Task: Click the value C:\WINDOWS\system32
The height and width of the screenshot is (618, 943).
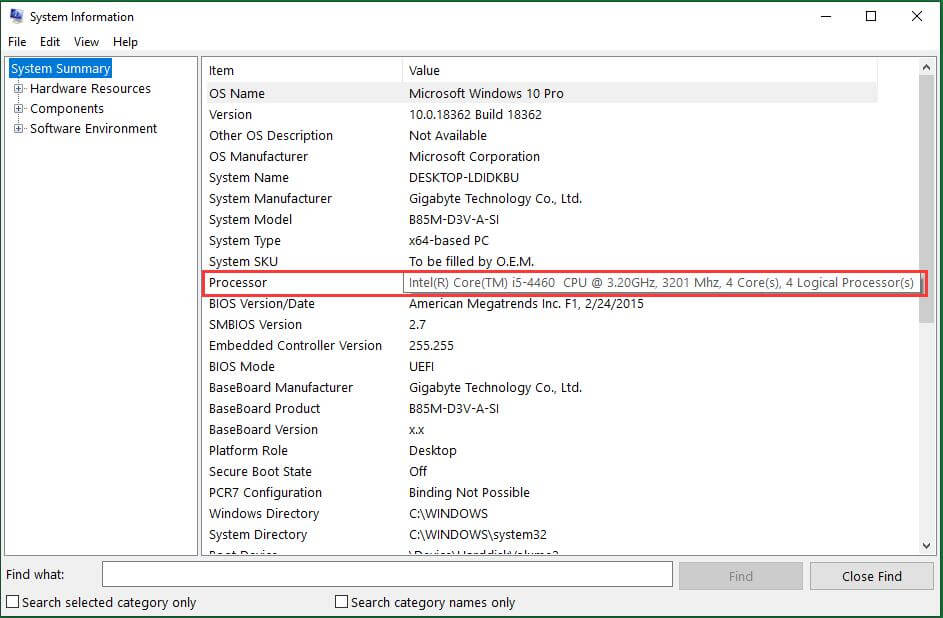Action: click(478, 534)
